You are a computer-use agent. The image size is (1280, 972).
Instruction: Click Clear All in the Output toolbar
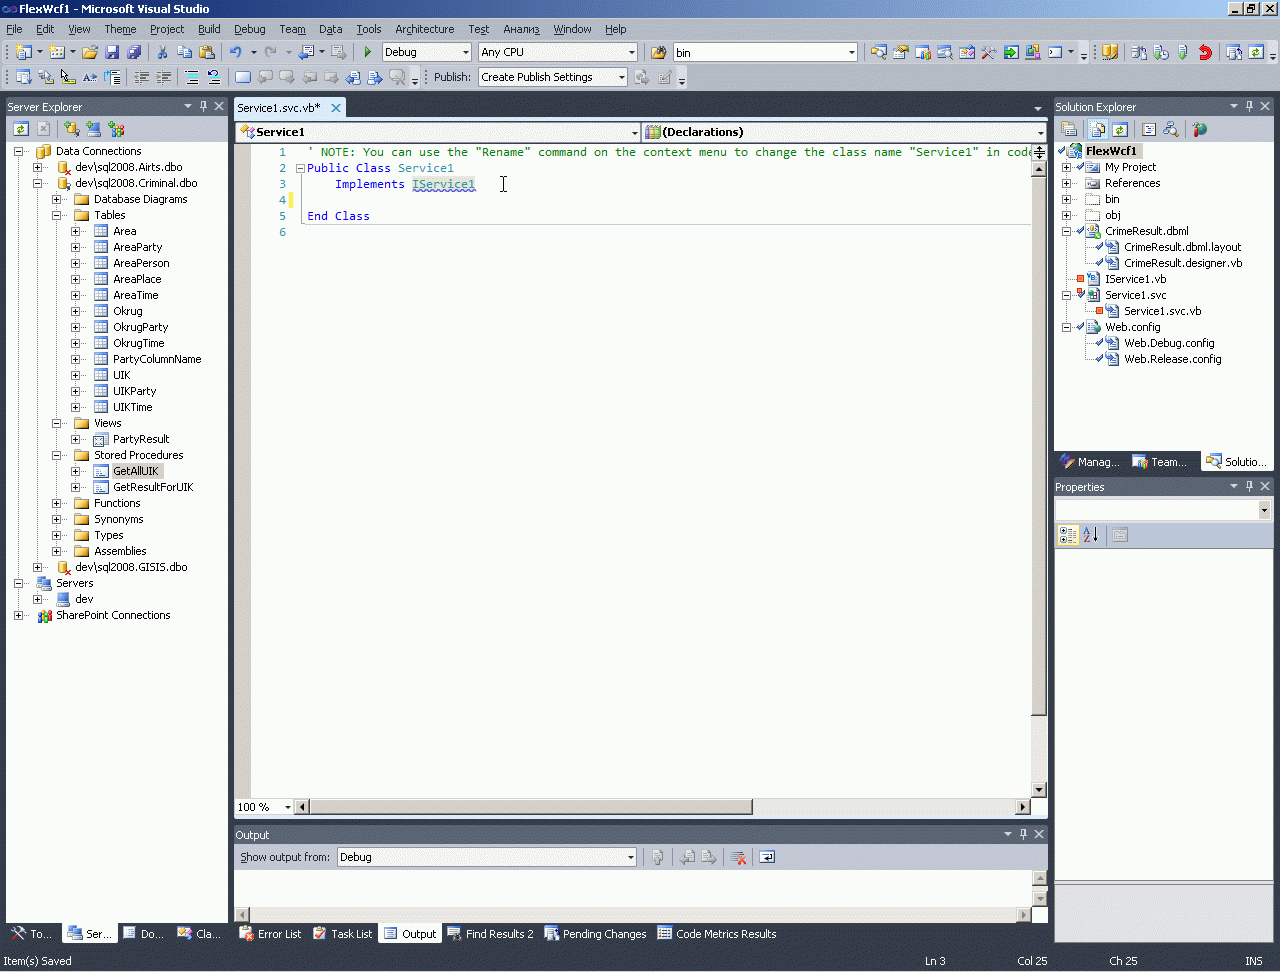(739, 857)
